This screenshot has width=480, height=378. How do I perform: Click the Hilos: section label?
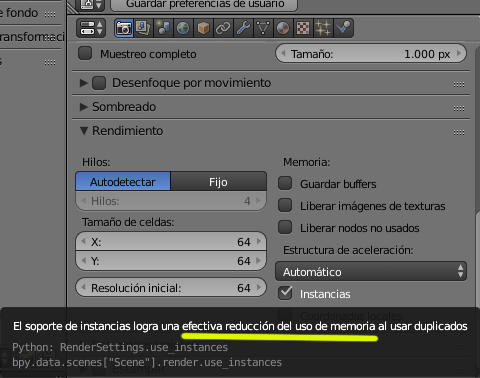tap(96, 162)
